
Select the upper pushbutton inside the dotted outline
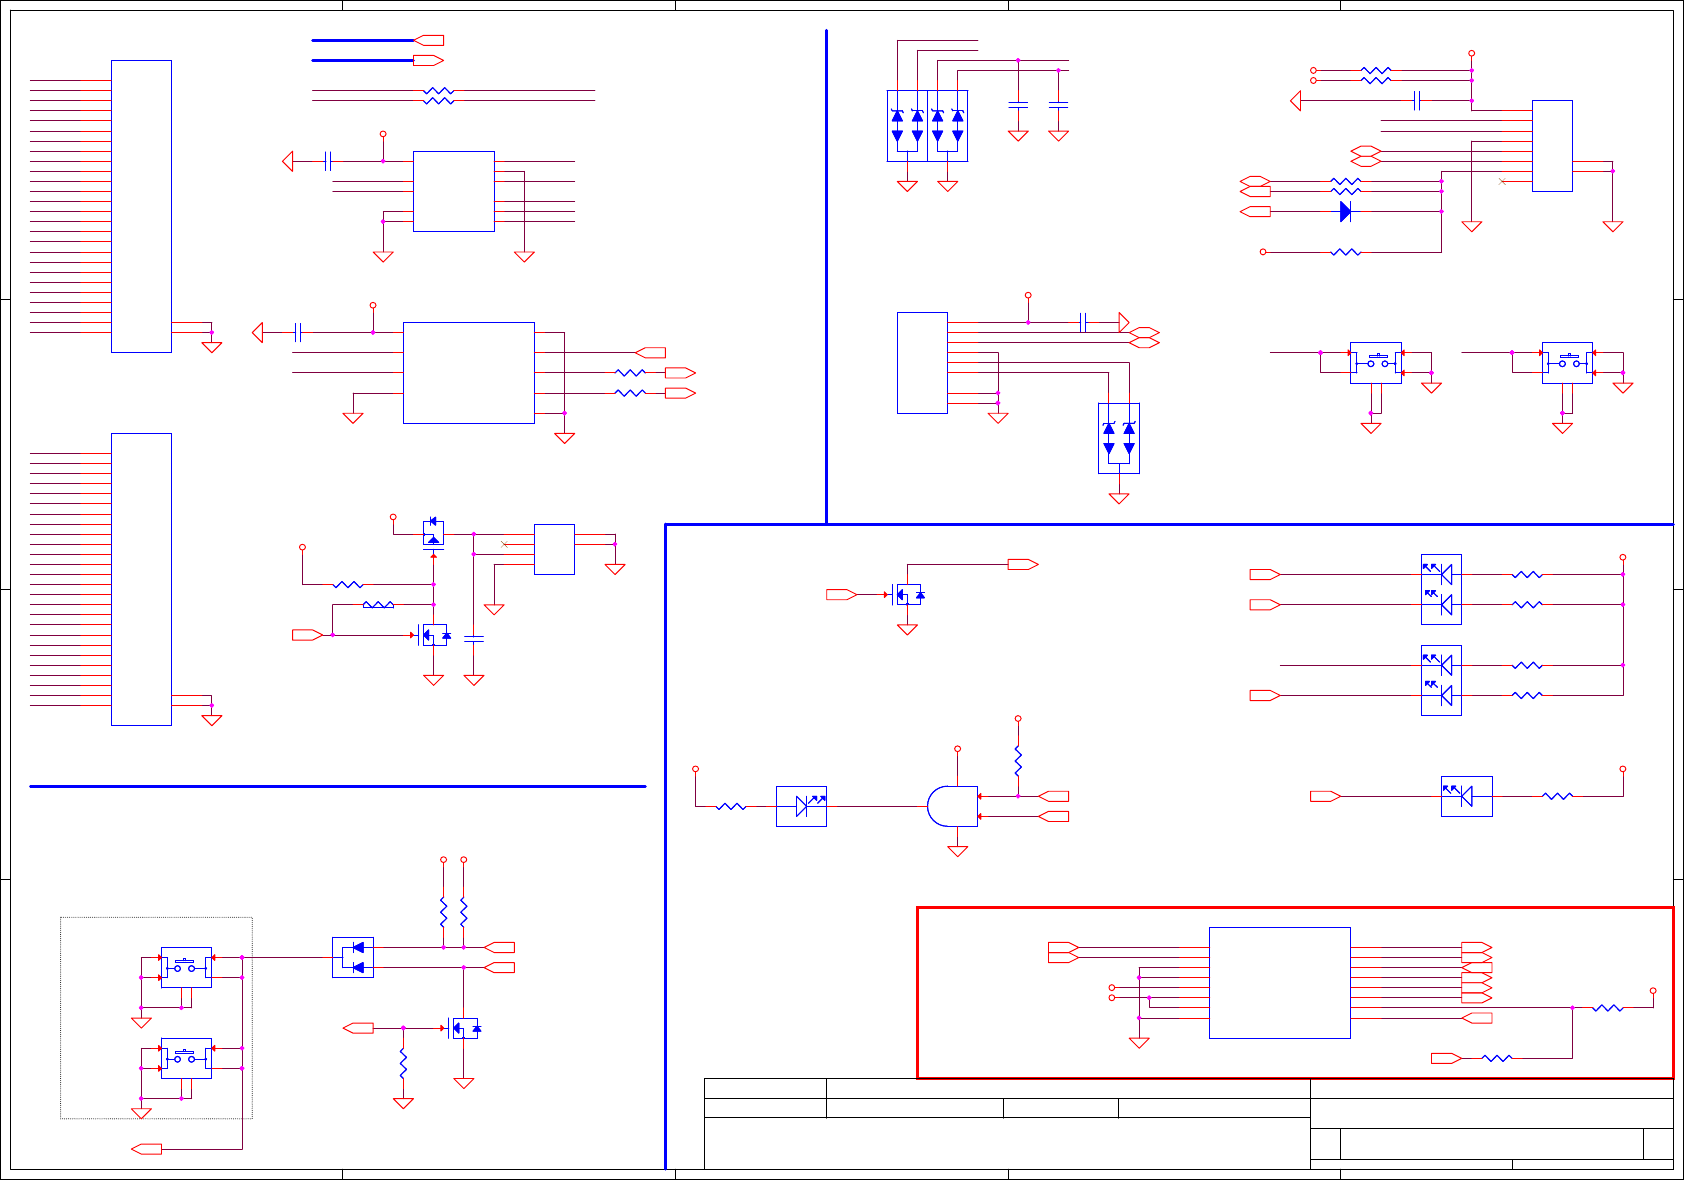[x=186, y=967]
